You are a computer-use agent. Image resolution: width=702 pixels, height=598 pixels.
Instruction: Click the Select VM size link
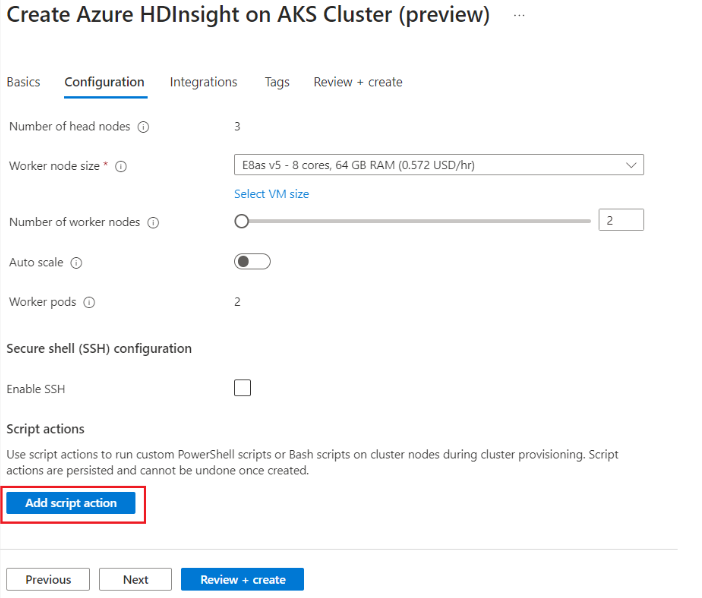click(271, 194)
